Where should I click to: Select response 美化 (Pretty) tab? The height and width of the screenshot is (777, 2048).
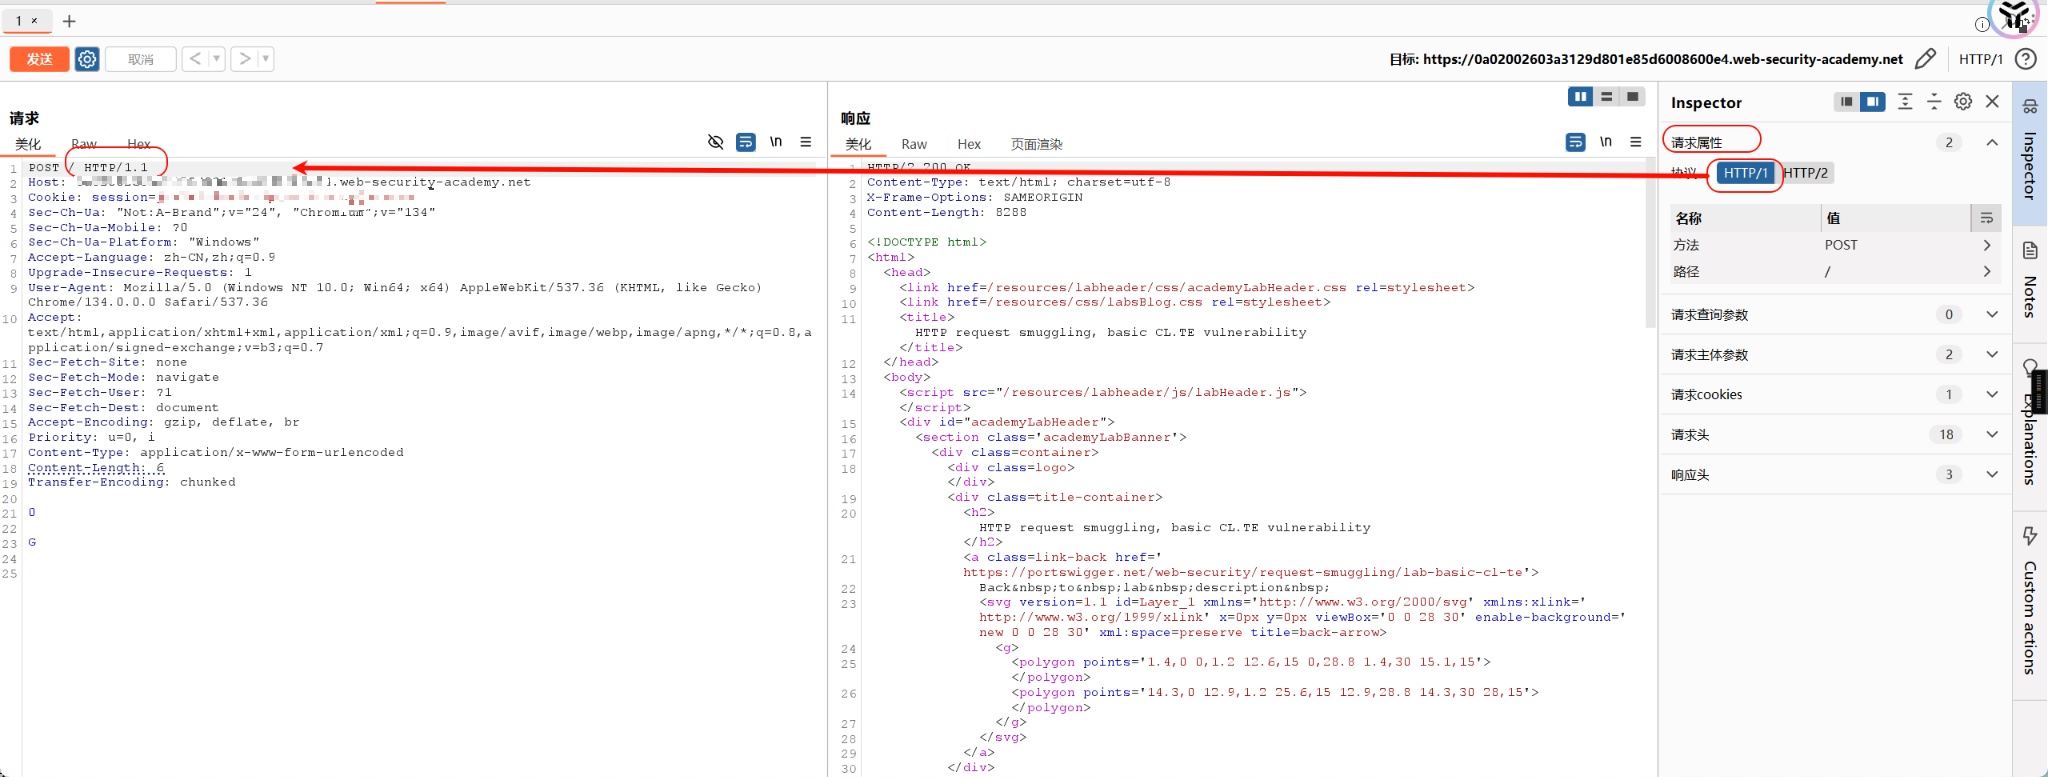point(858,144)
